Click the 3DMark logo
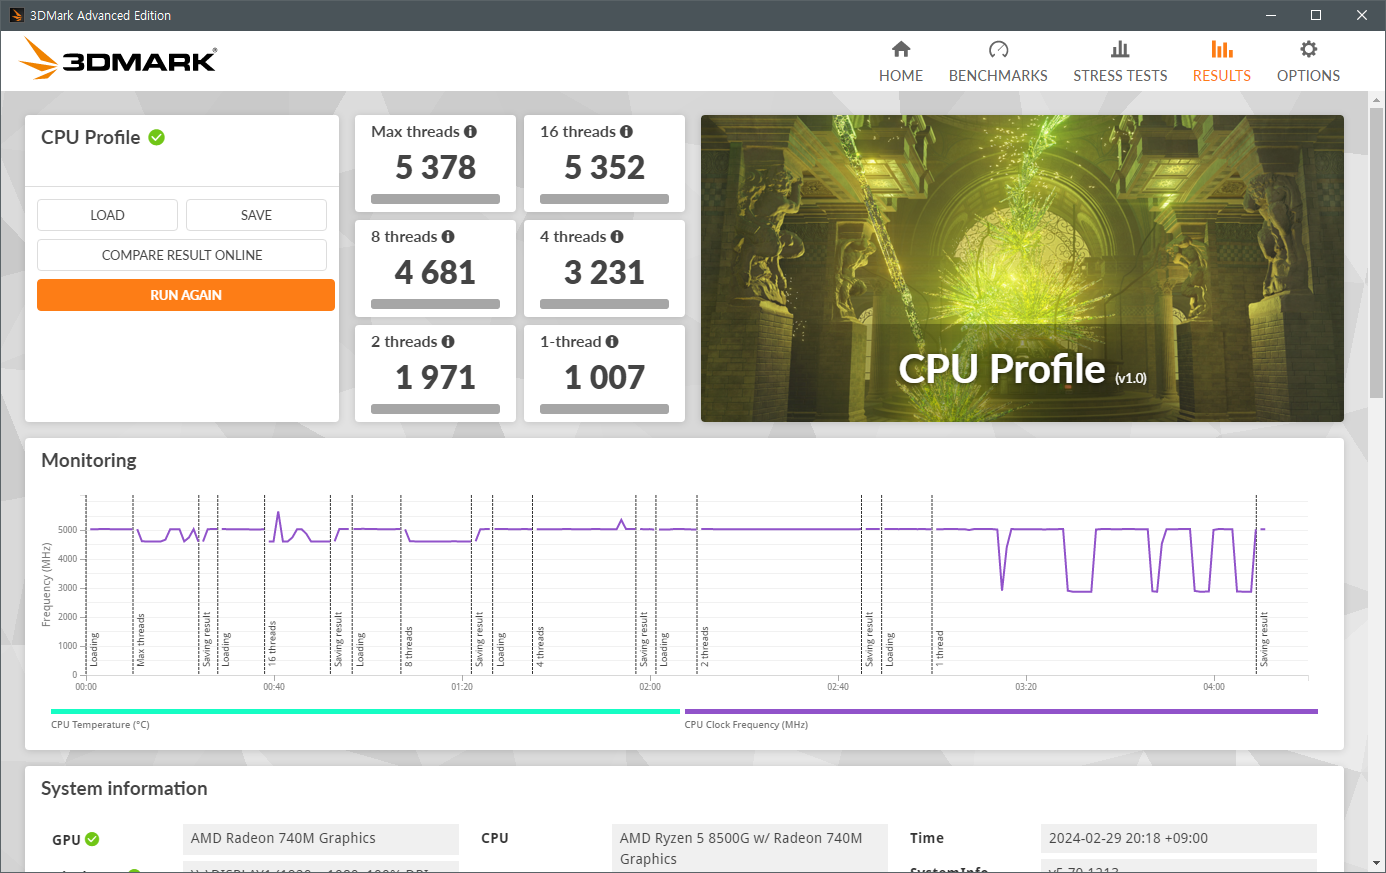This screenshot has width=1386, height=873. (118, 59)
